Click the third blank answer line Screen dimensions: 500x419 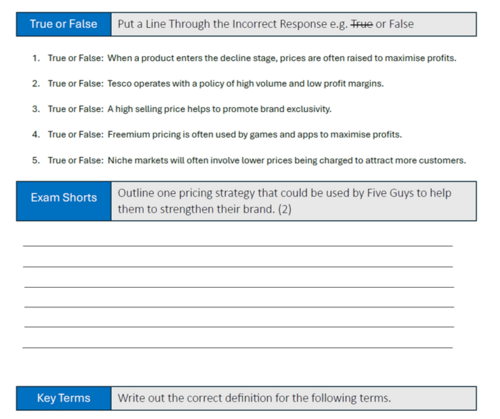(x=239, y=287)
